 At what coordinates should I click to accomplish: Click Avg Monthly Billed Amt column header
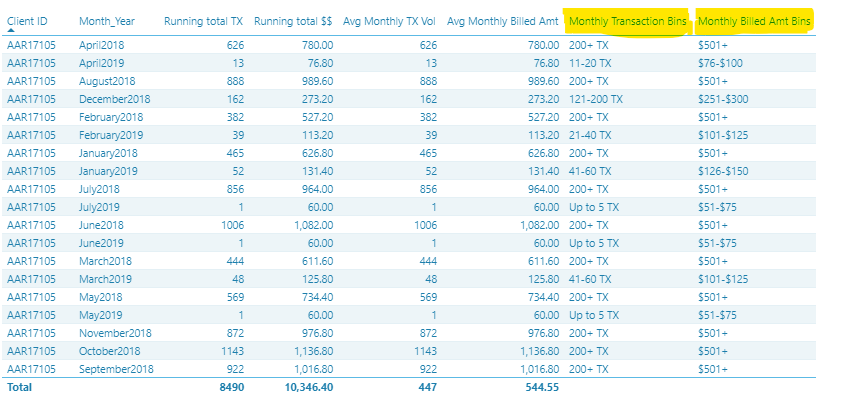(x=503, y=21)
